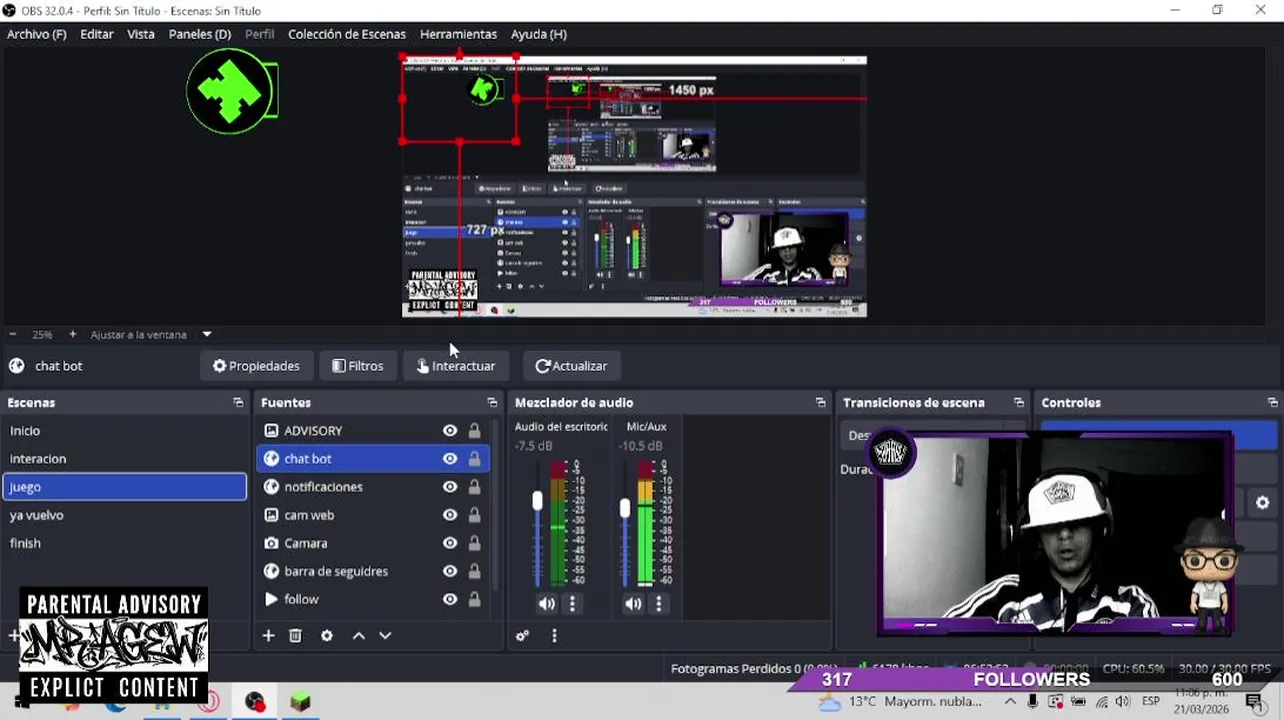Screen dimensions: 1284x720
Task: Open the Ayuda (H) menu
Action: 539,34
